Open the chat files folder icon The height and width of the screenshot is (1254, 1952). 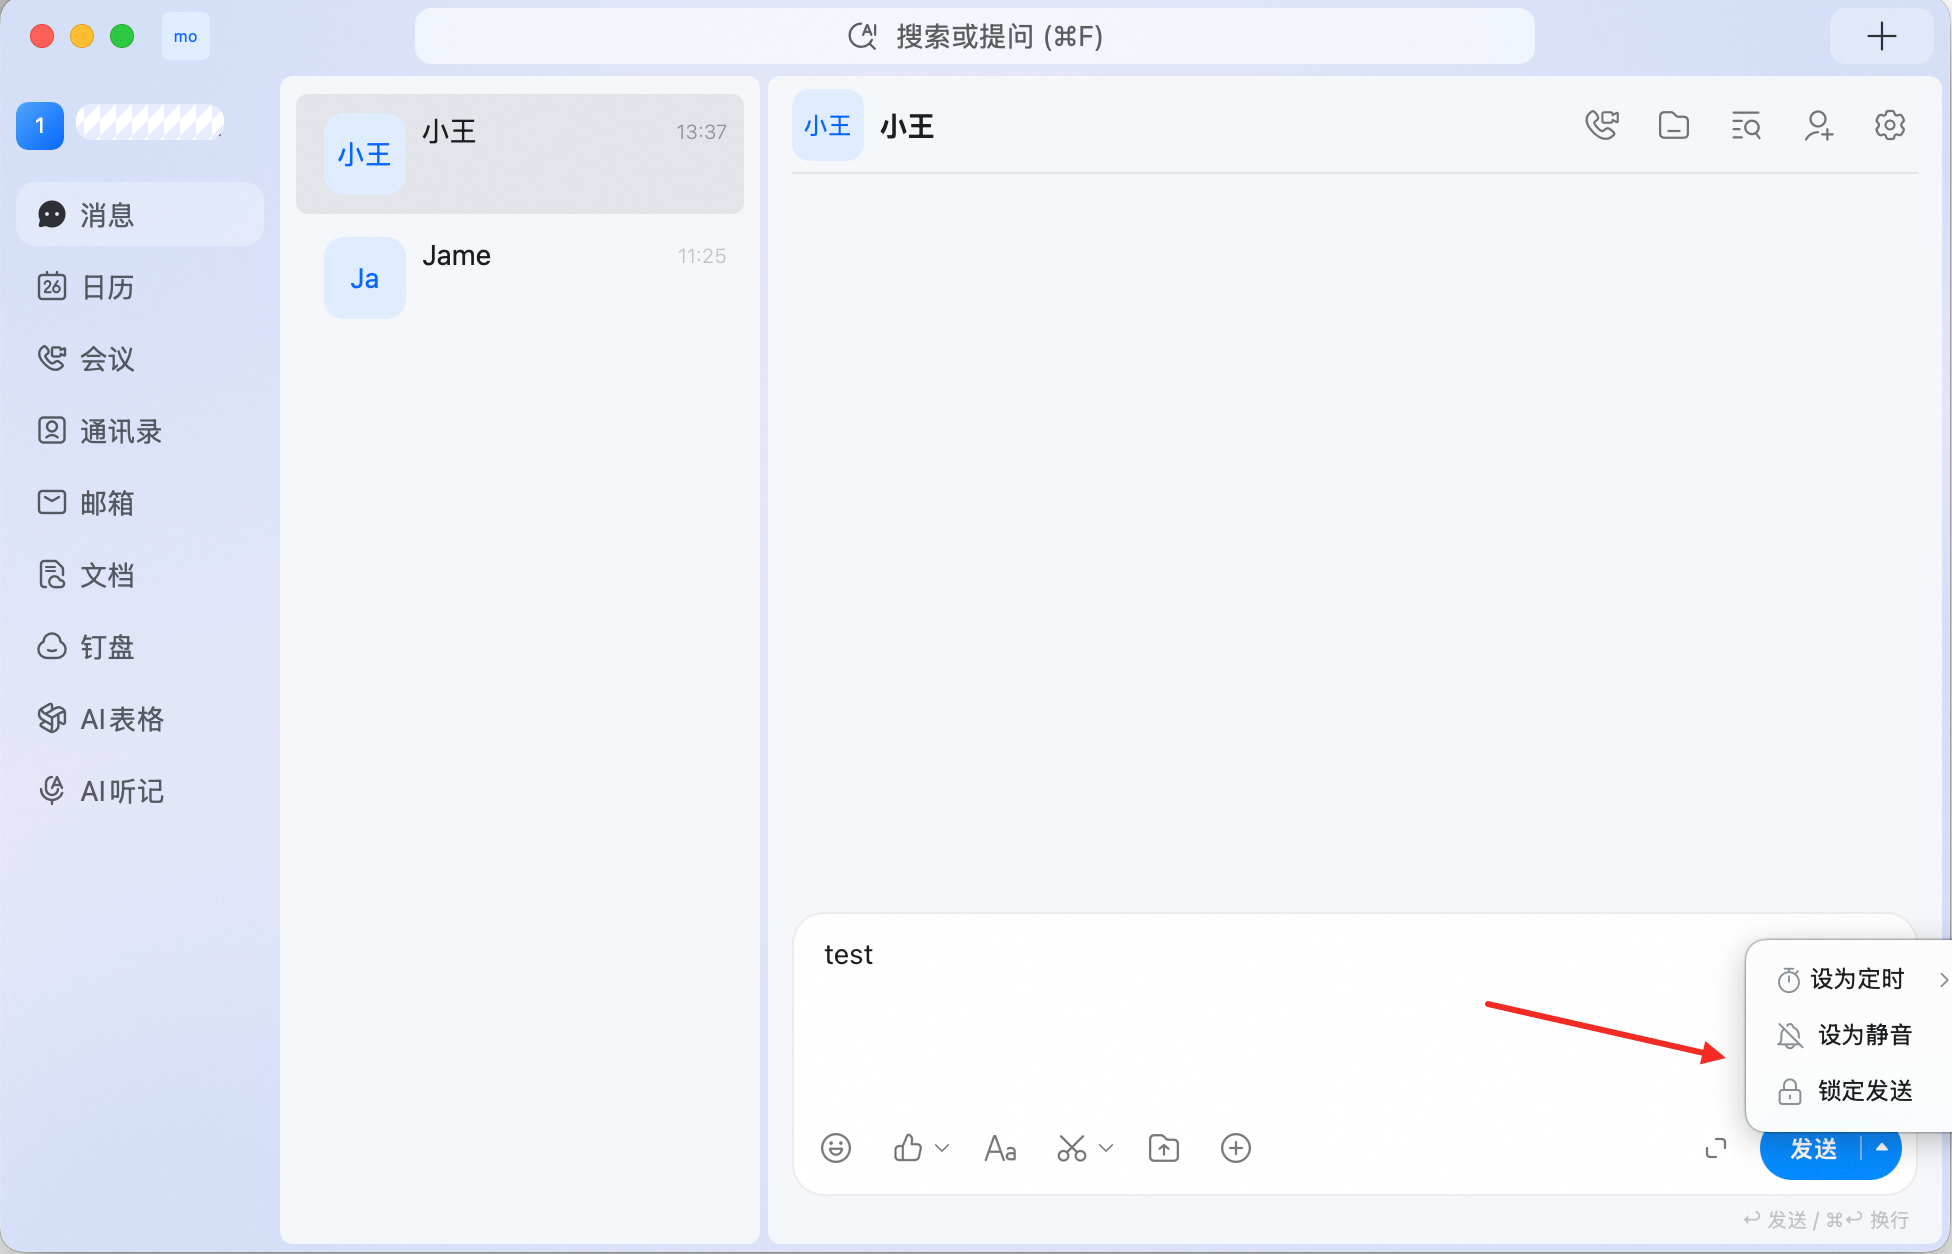pyautogui.click(x=1674, y=126)
